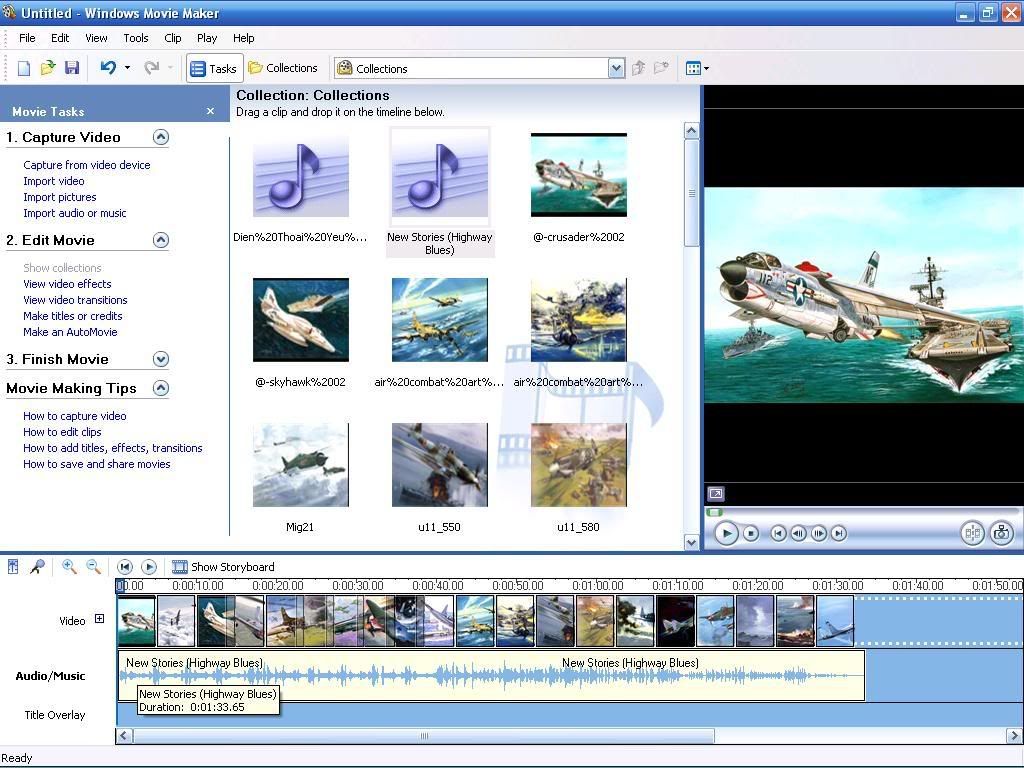Click Import audio or music link
This screenshot has width=1024, height=768.
tap(74, 213)
